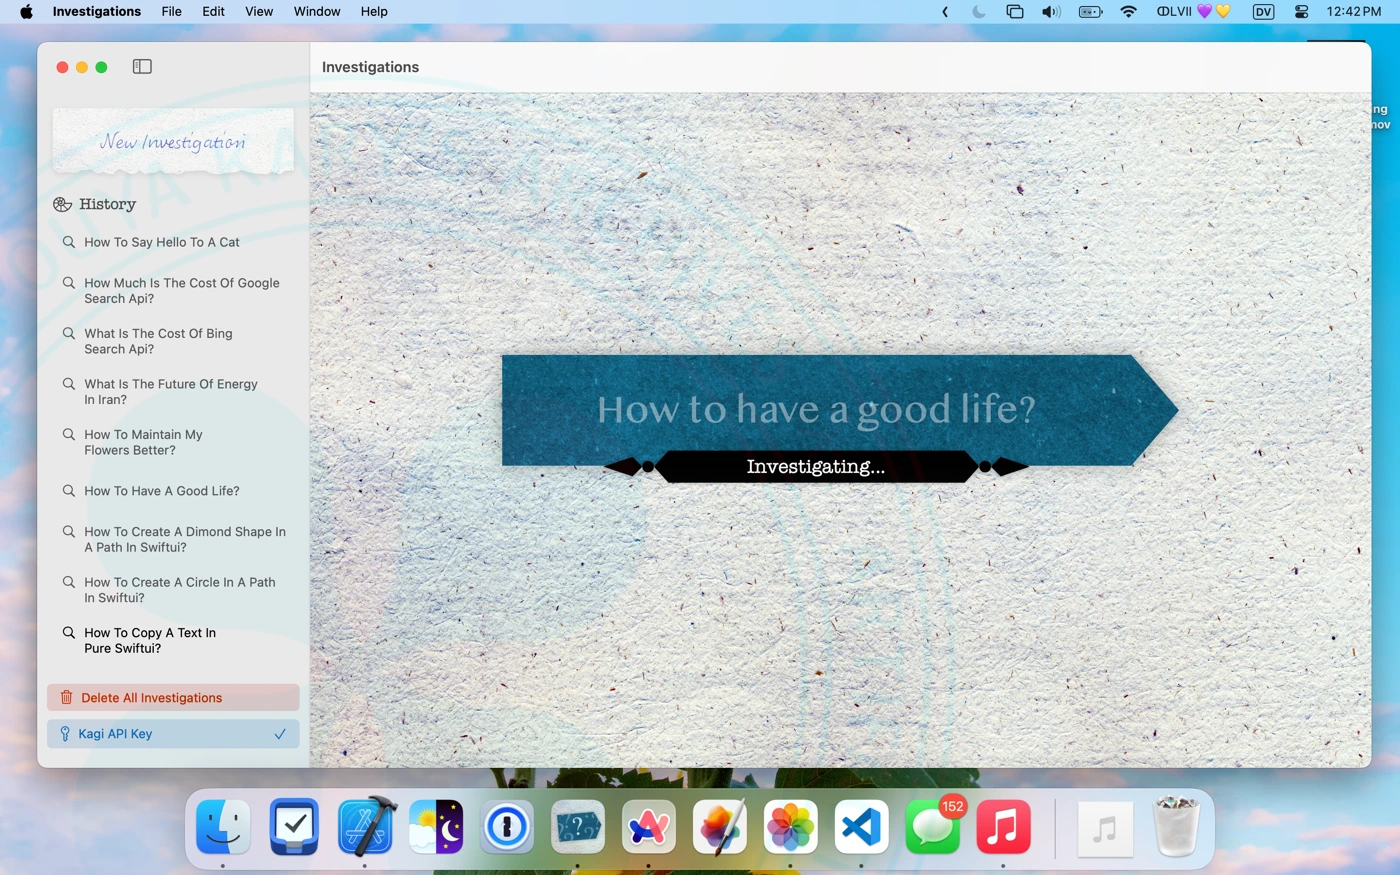Toggle the Kagi API Key checkmark
Screen dimensions: 1400x875
280,734
